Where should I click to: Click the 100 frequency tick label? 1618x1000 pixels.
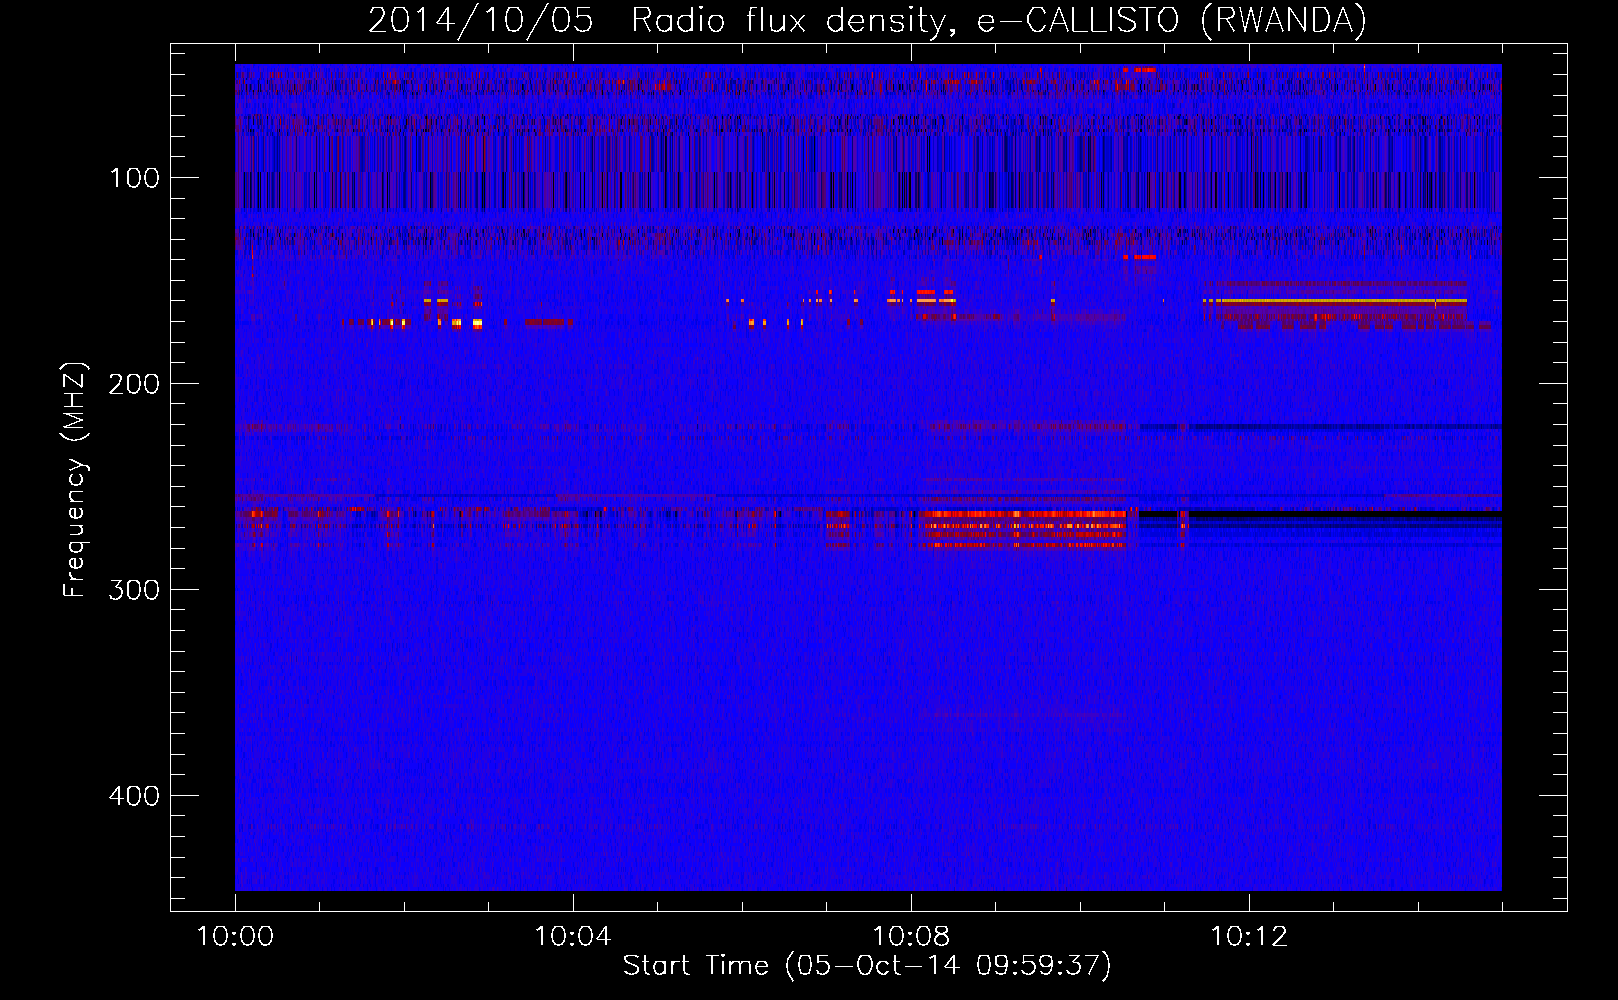135,178
